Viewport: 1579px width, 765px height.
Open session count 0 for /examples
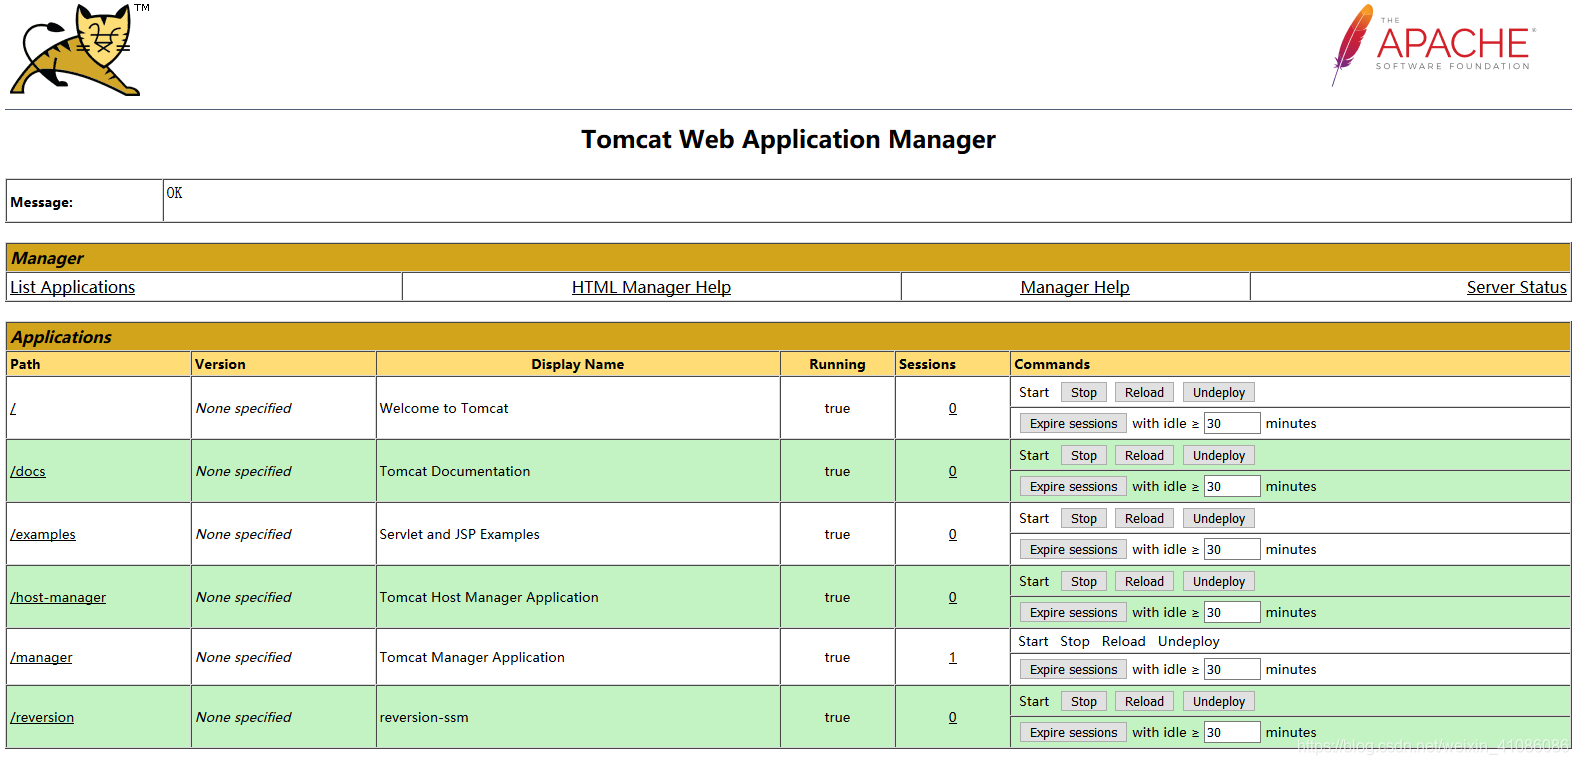[952, 534]
